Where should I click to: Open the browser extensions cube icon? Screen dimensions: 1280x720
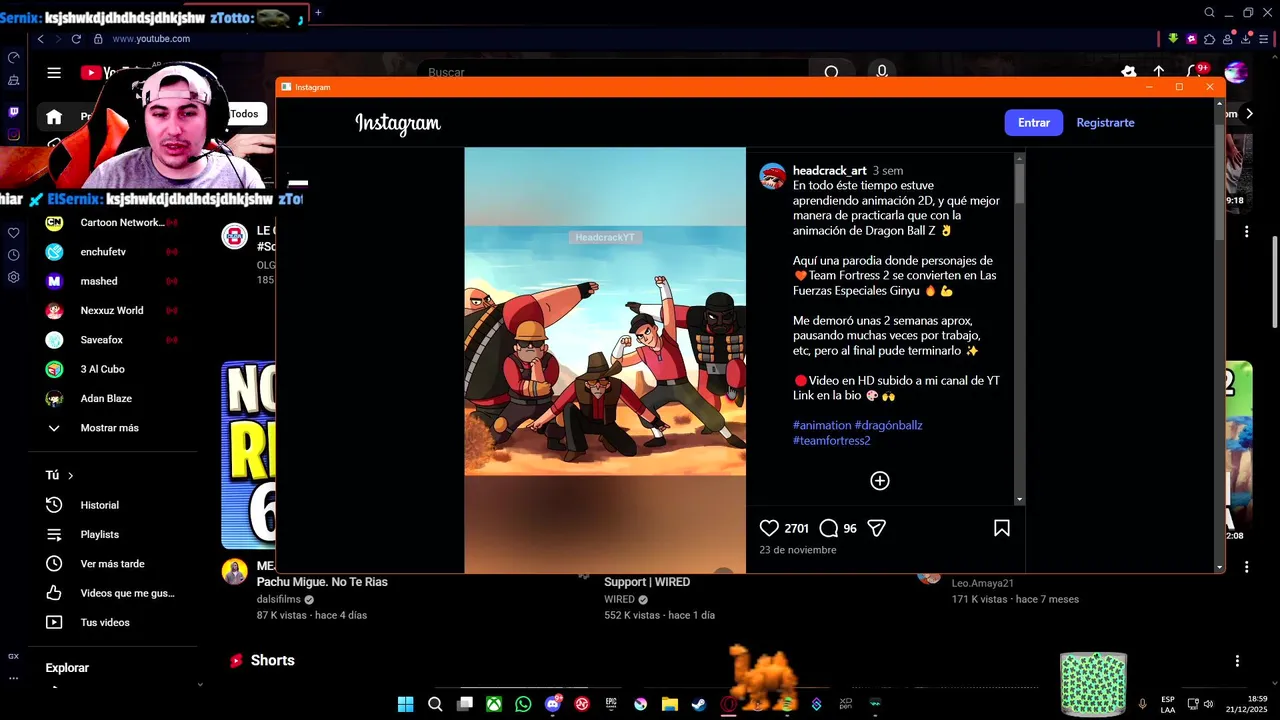(x=1210, y=39)
